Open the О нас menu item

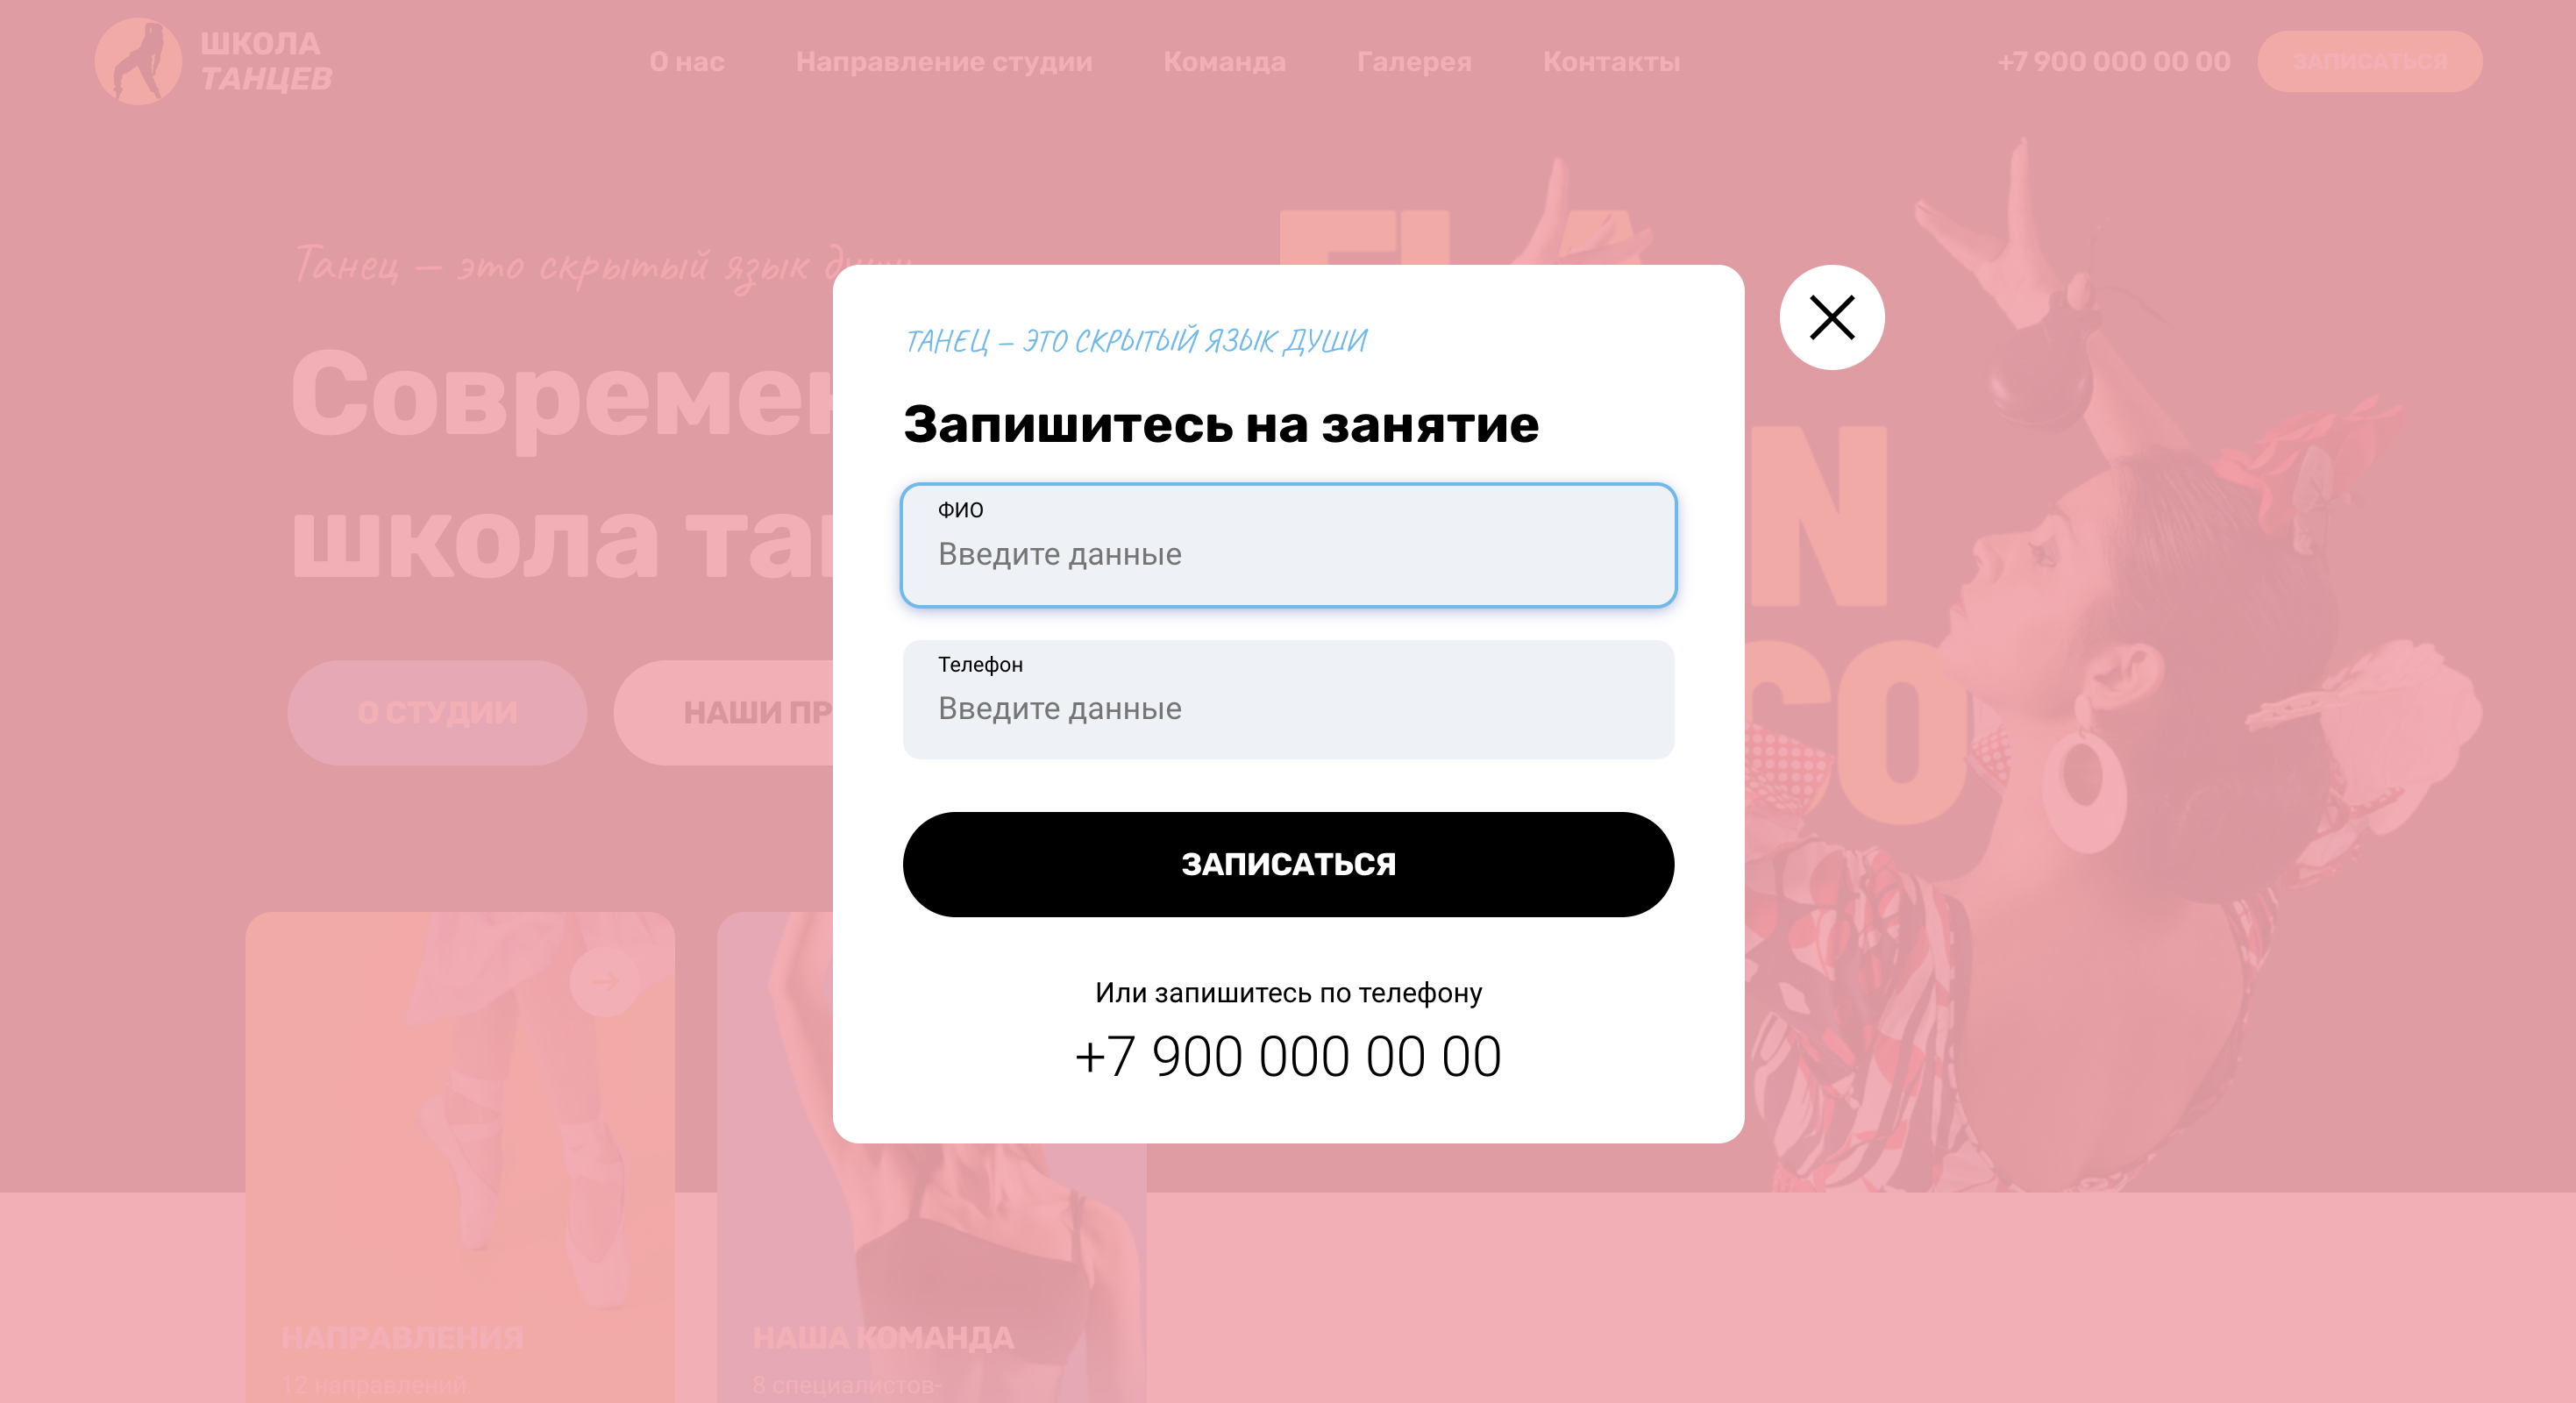click(x=687, y=62)
